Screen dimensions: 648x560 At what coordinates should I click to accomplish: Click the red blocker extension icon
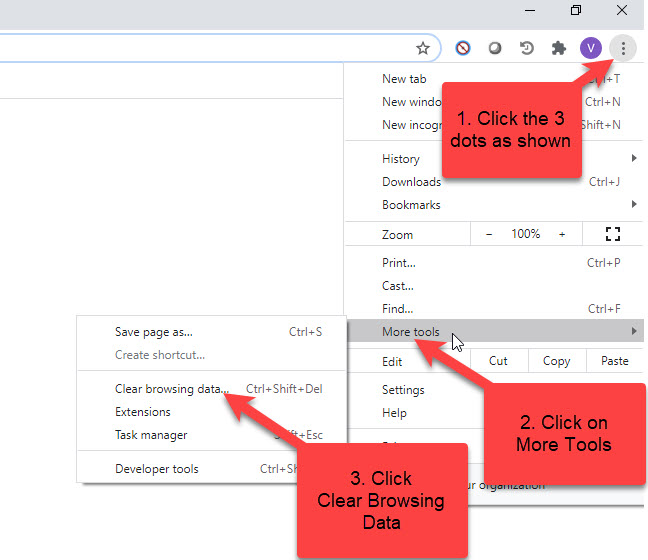click(463, 48)
